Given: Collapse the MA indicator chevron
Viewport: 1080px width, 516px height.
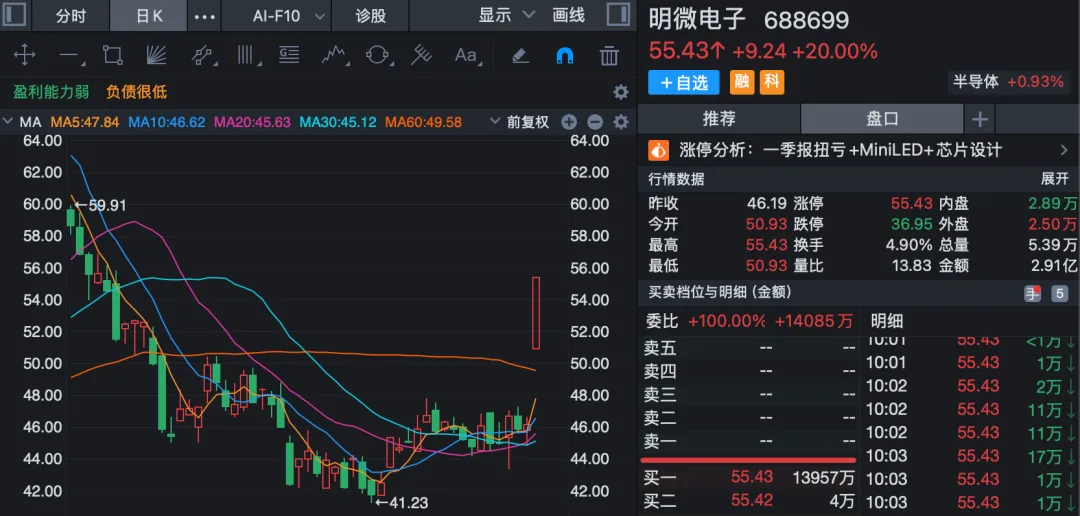Looking at the screenshot, I should (8, 123).
